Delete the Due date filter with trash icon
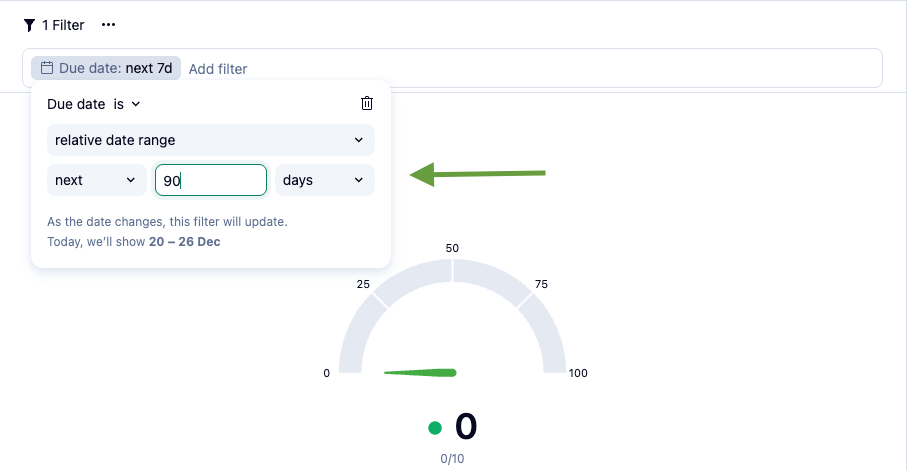Image resolution: width=907 pixels, height=470 pixels. pyautogui.click(x=367, y=103)
